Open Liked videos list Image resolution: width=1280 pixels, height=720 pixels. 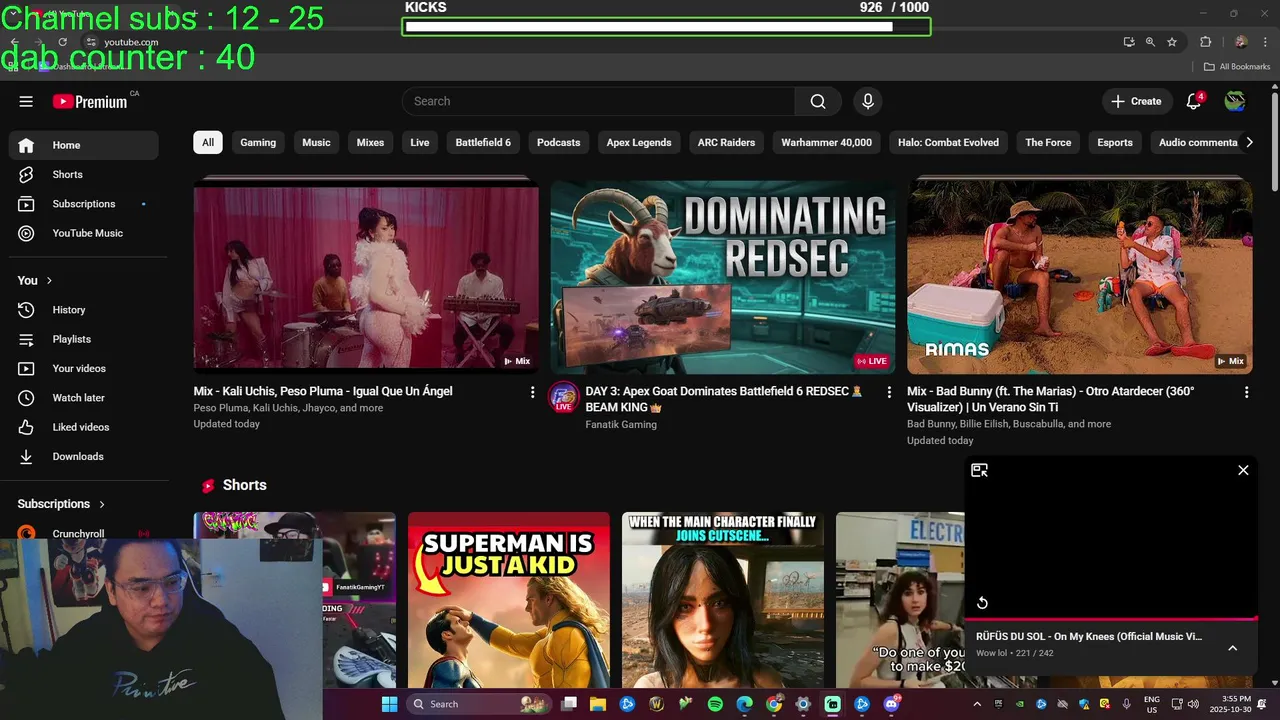(x=84, y=427)
